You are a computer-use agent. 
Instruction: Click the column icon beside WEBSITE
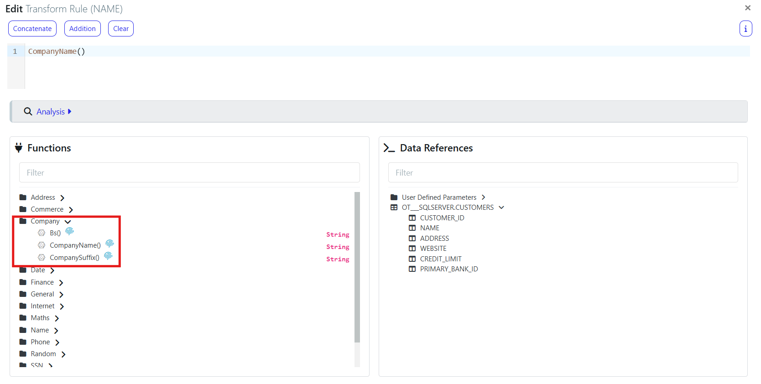[412, 248]
